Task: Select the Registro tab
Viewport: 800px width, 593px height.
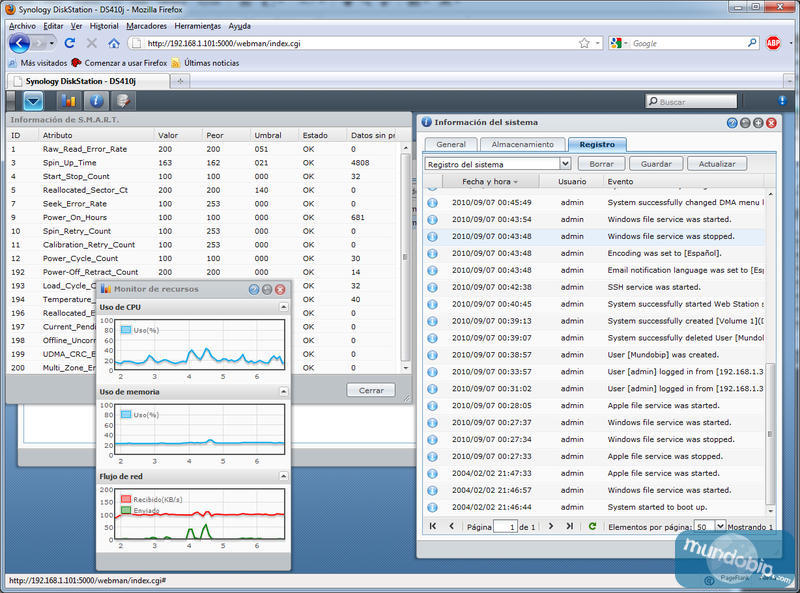Action: pos(597,144)
